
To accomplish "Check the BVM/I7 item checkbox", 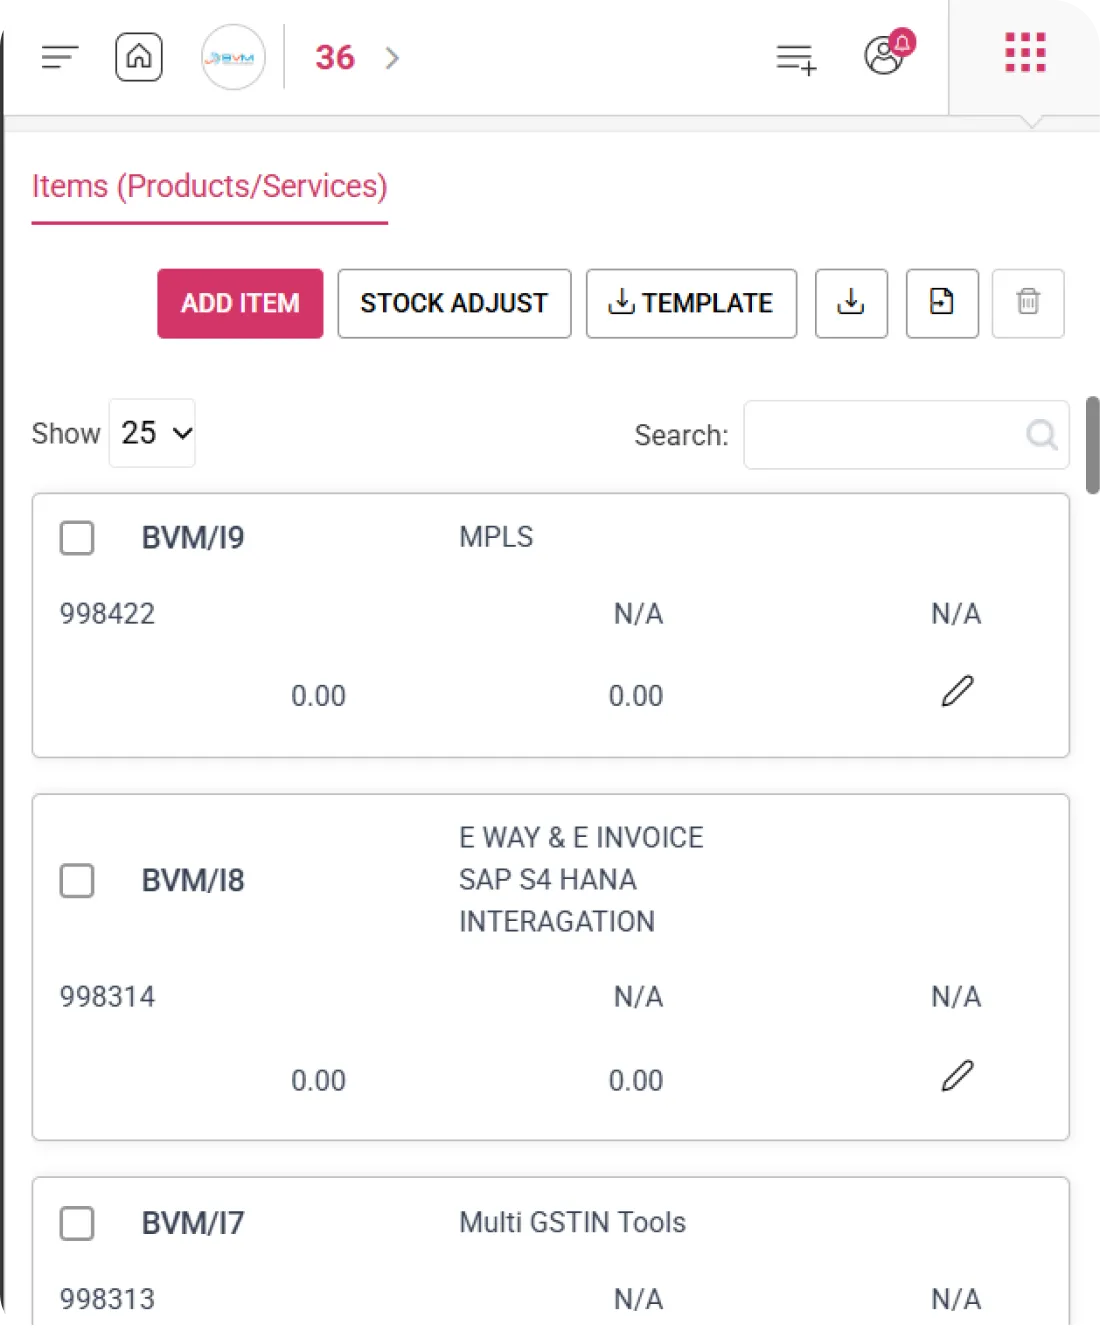I will click(x=77, y=1223).
